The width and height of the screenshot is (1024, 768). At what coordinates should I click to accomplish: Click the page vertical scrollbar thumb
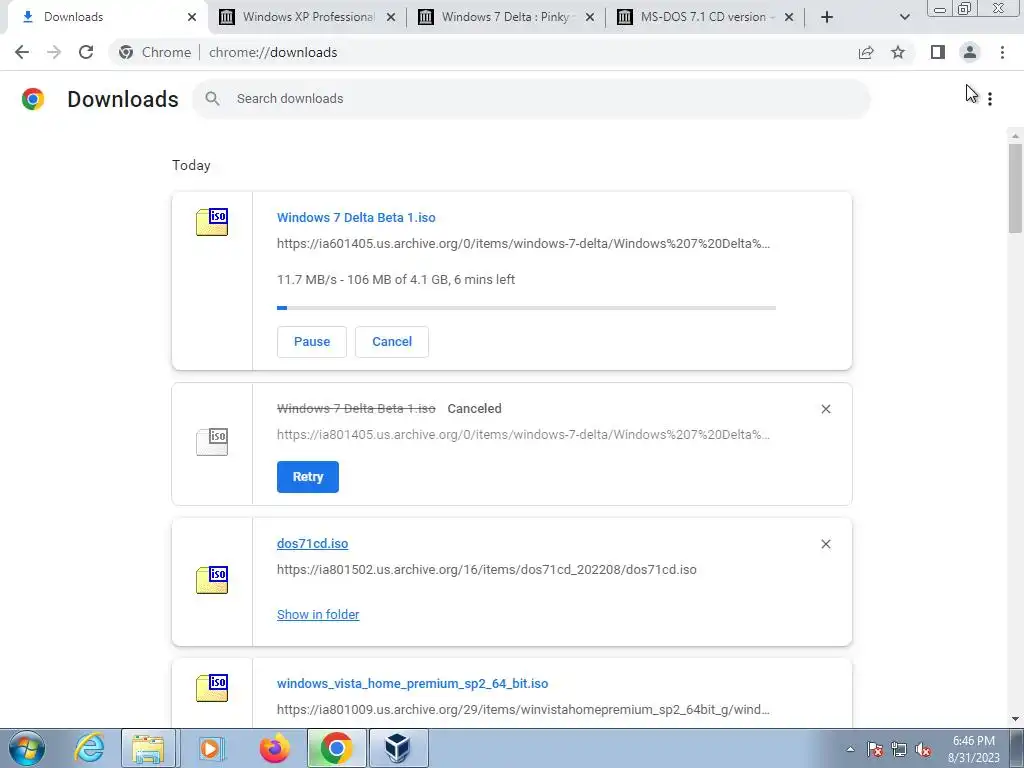1015,188
